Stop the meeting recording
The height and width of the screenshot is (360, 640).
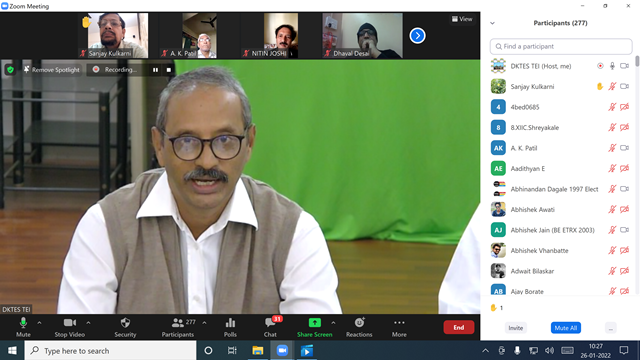169,70
